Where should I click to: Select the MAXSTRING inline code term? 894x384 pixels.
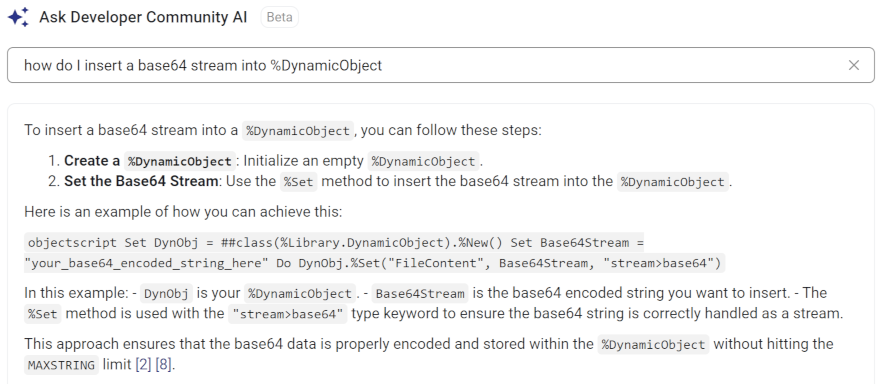pos(61,365)
